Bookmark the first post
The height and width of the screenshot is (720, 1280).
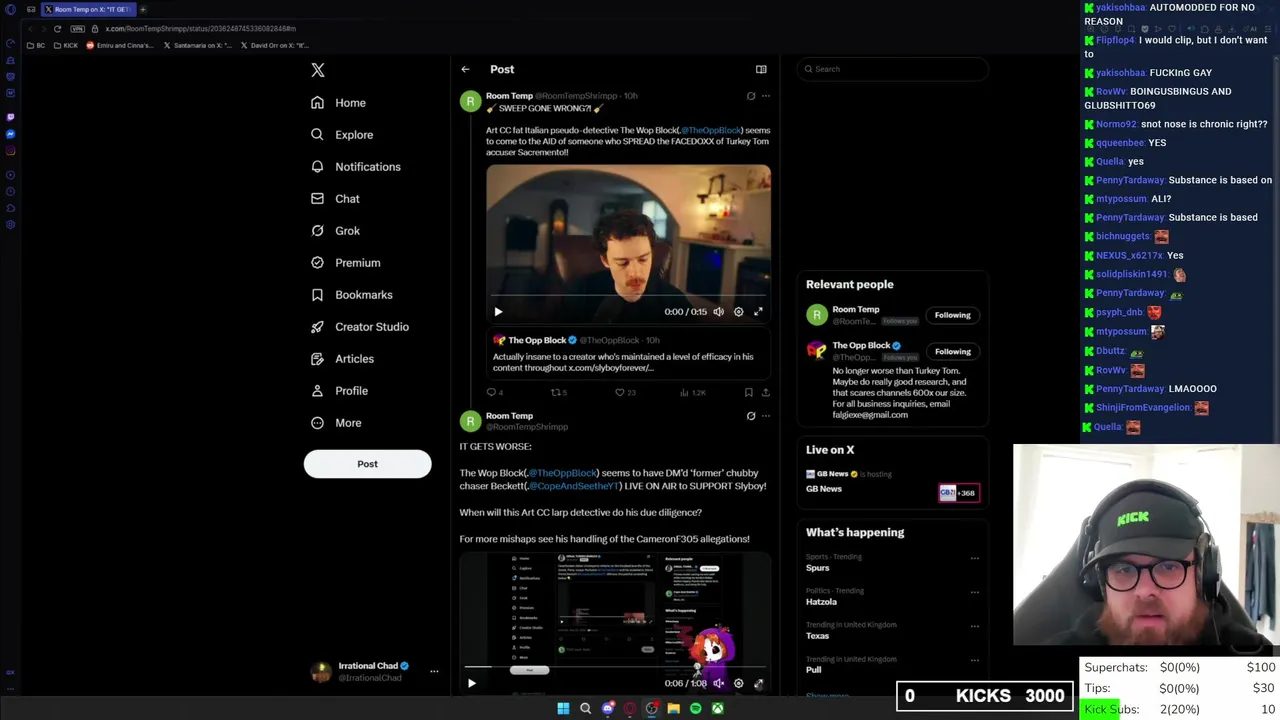pyautogui.click(x=748, y=393)
